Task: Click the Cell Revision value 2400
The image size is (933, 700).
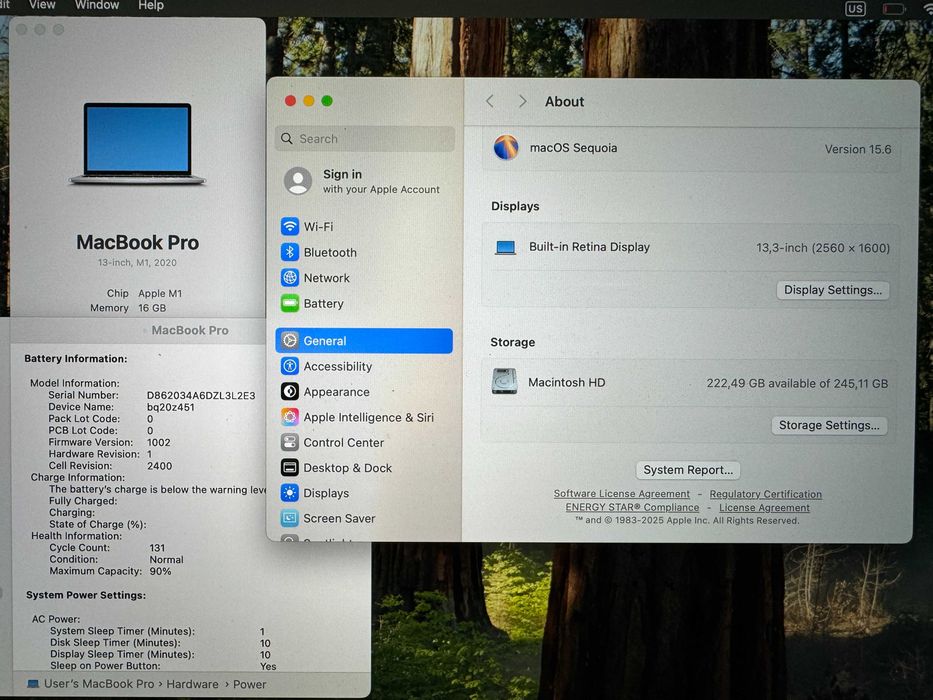Action: 159,466
